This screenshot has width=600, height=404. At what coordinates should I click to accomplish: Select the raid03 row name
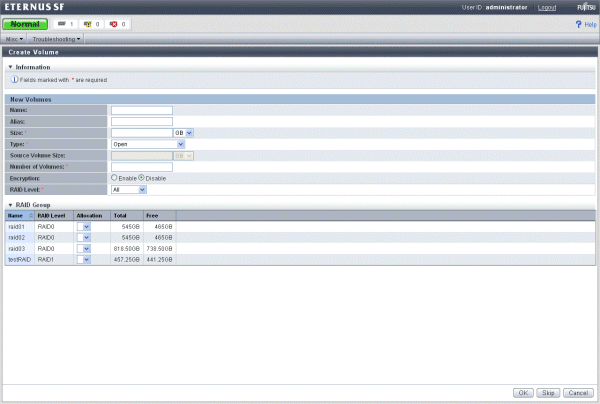coord(16,249)
